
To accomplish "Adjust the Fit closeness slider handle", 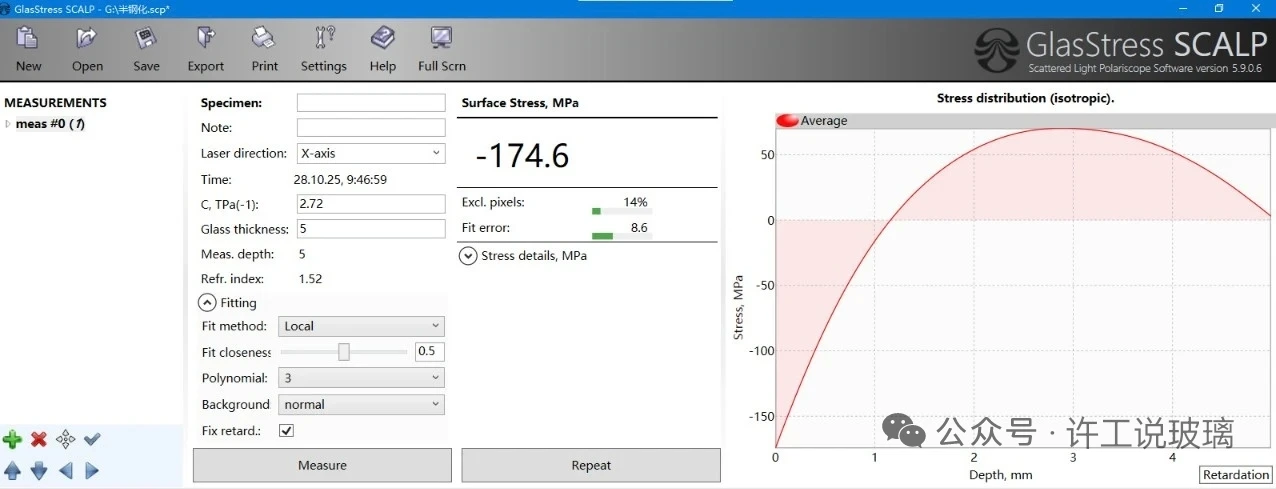I will click(x=344, y=352).
